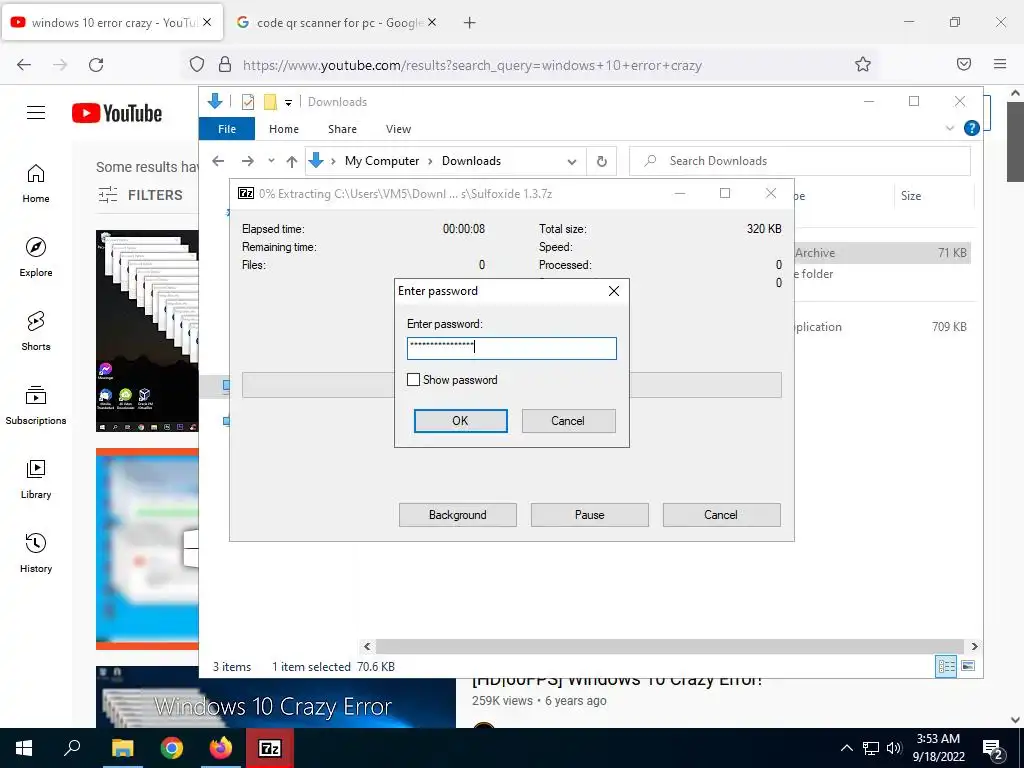The height and width of the screenshot is (768, 1024).
Task: Expand the address bar history dropdown
Action: point(572,161)
